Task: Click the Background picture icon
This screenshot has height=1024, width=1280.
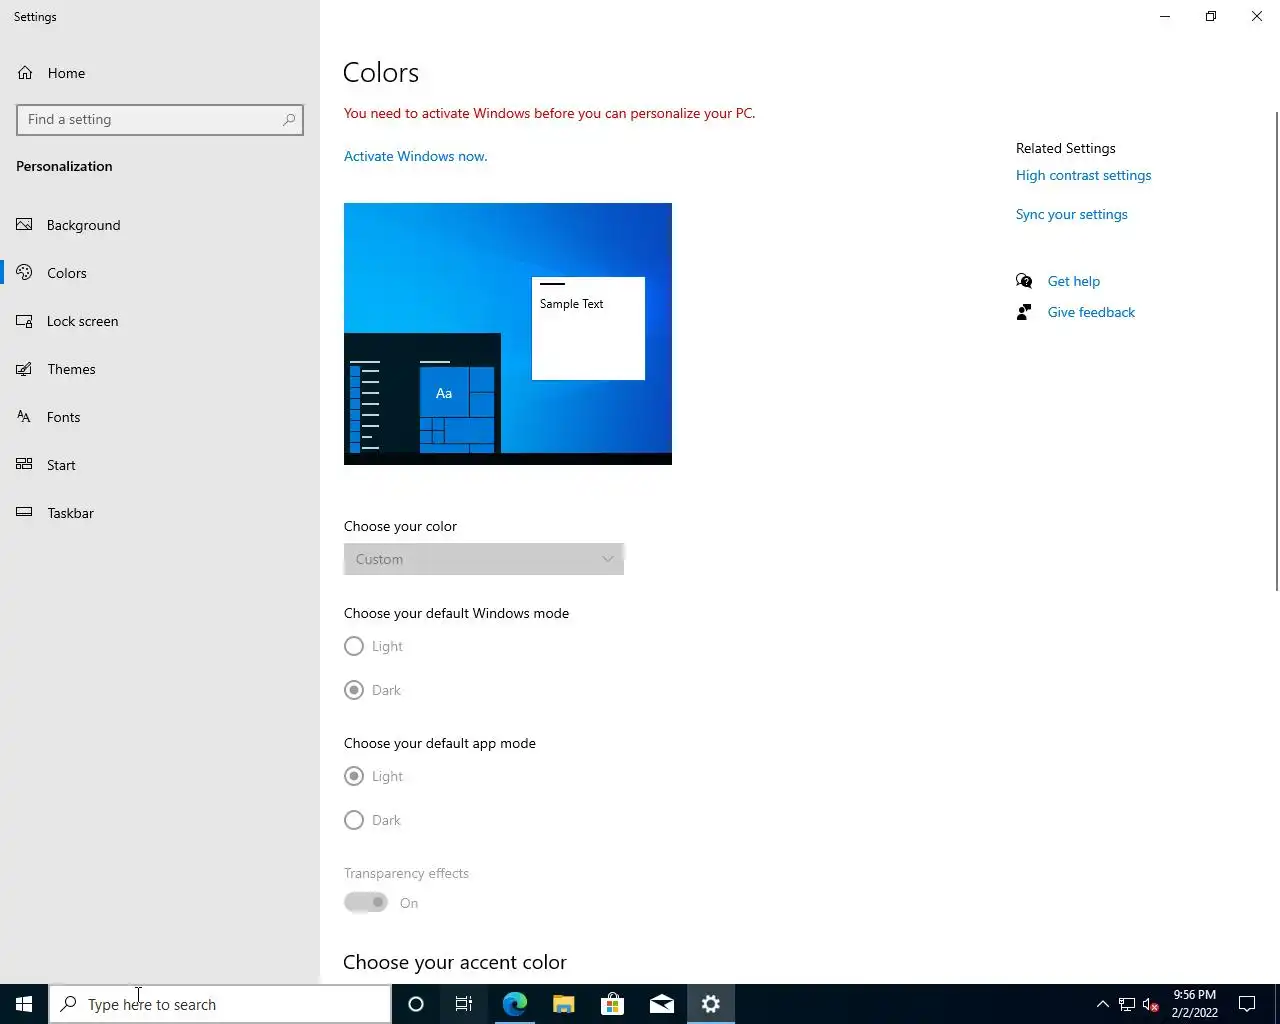Action: pyautogui.click(x=25, y=225)
